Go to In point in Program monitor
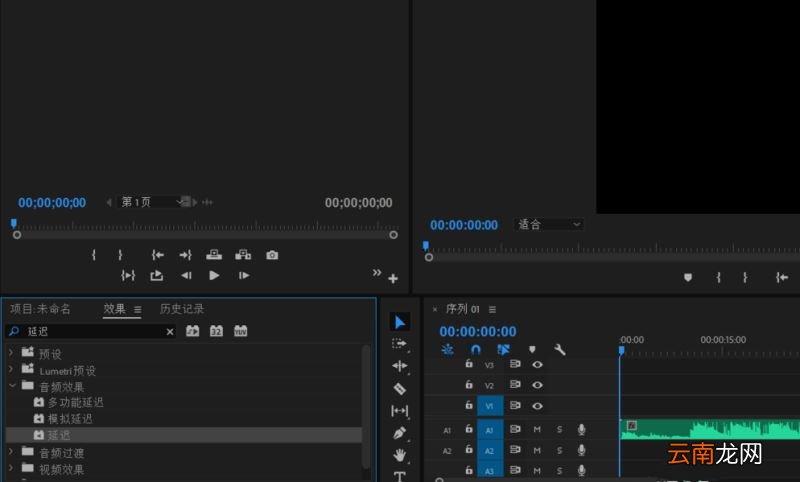This screenshot has height=482, width=800. (782, 277)
